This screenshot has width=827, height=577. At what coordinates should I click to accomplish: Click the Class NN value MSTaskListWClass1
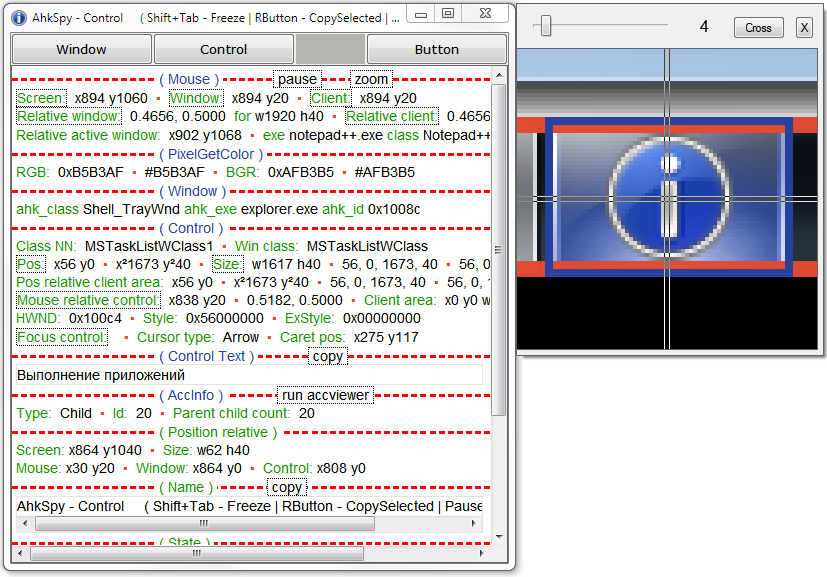tap(149, 246)
